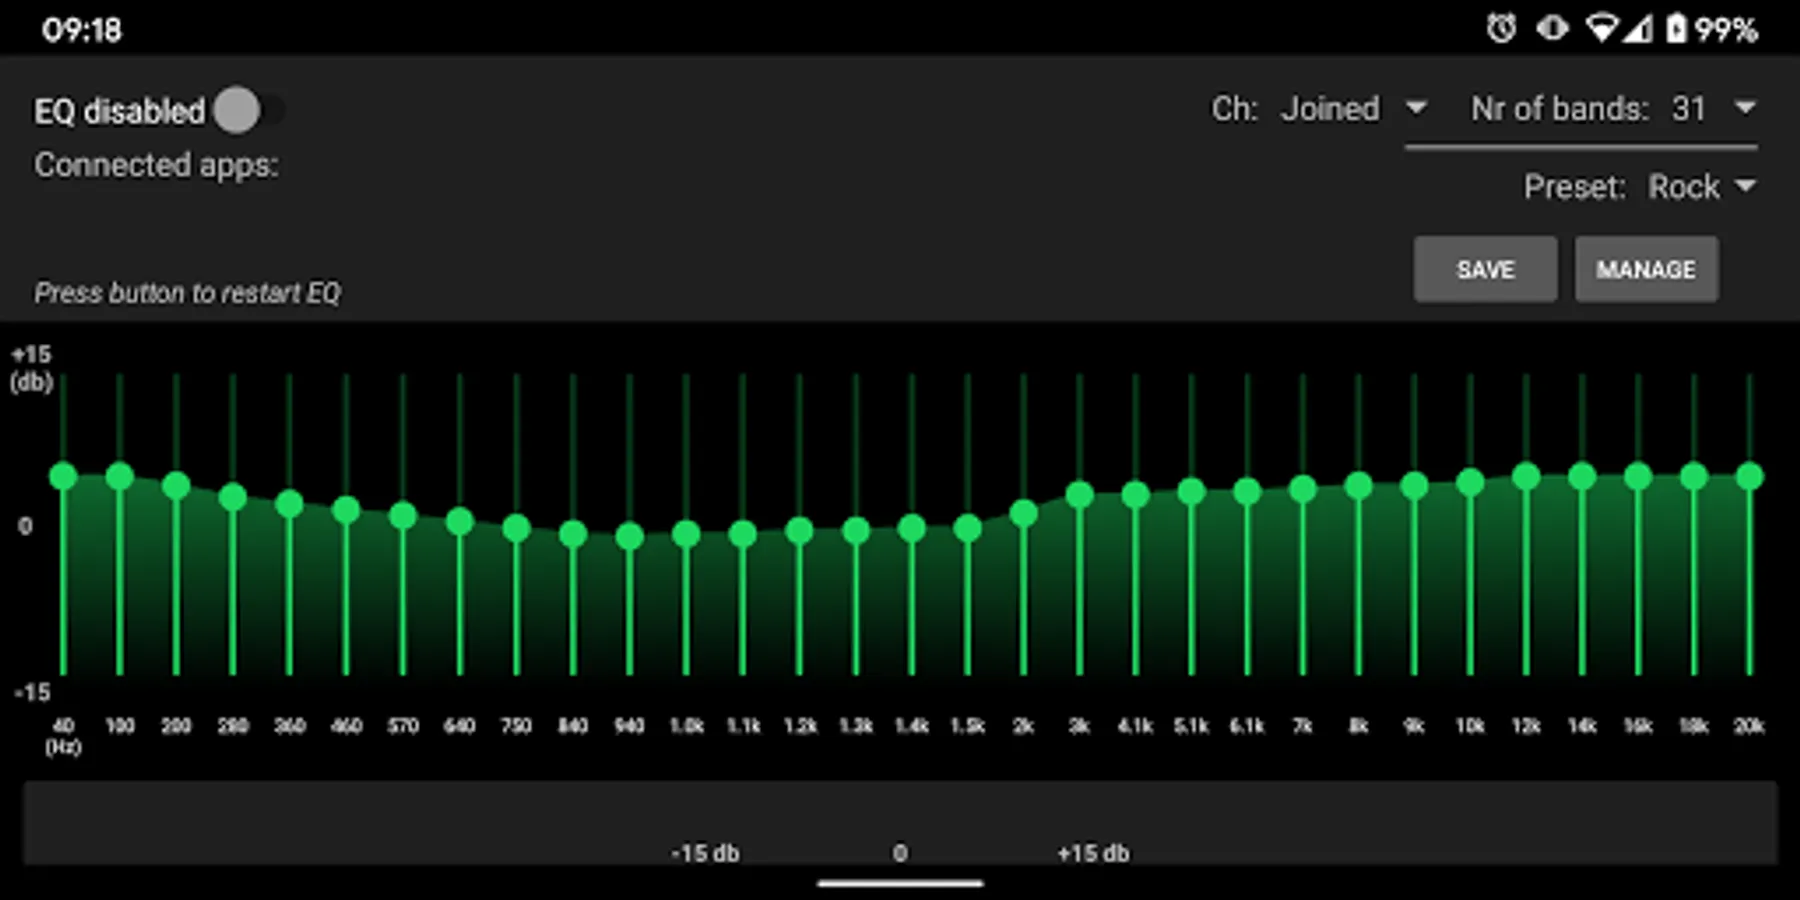Tap the bottom navigation gesture handle

pyautogui.click(x=900, y=883)
